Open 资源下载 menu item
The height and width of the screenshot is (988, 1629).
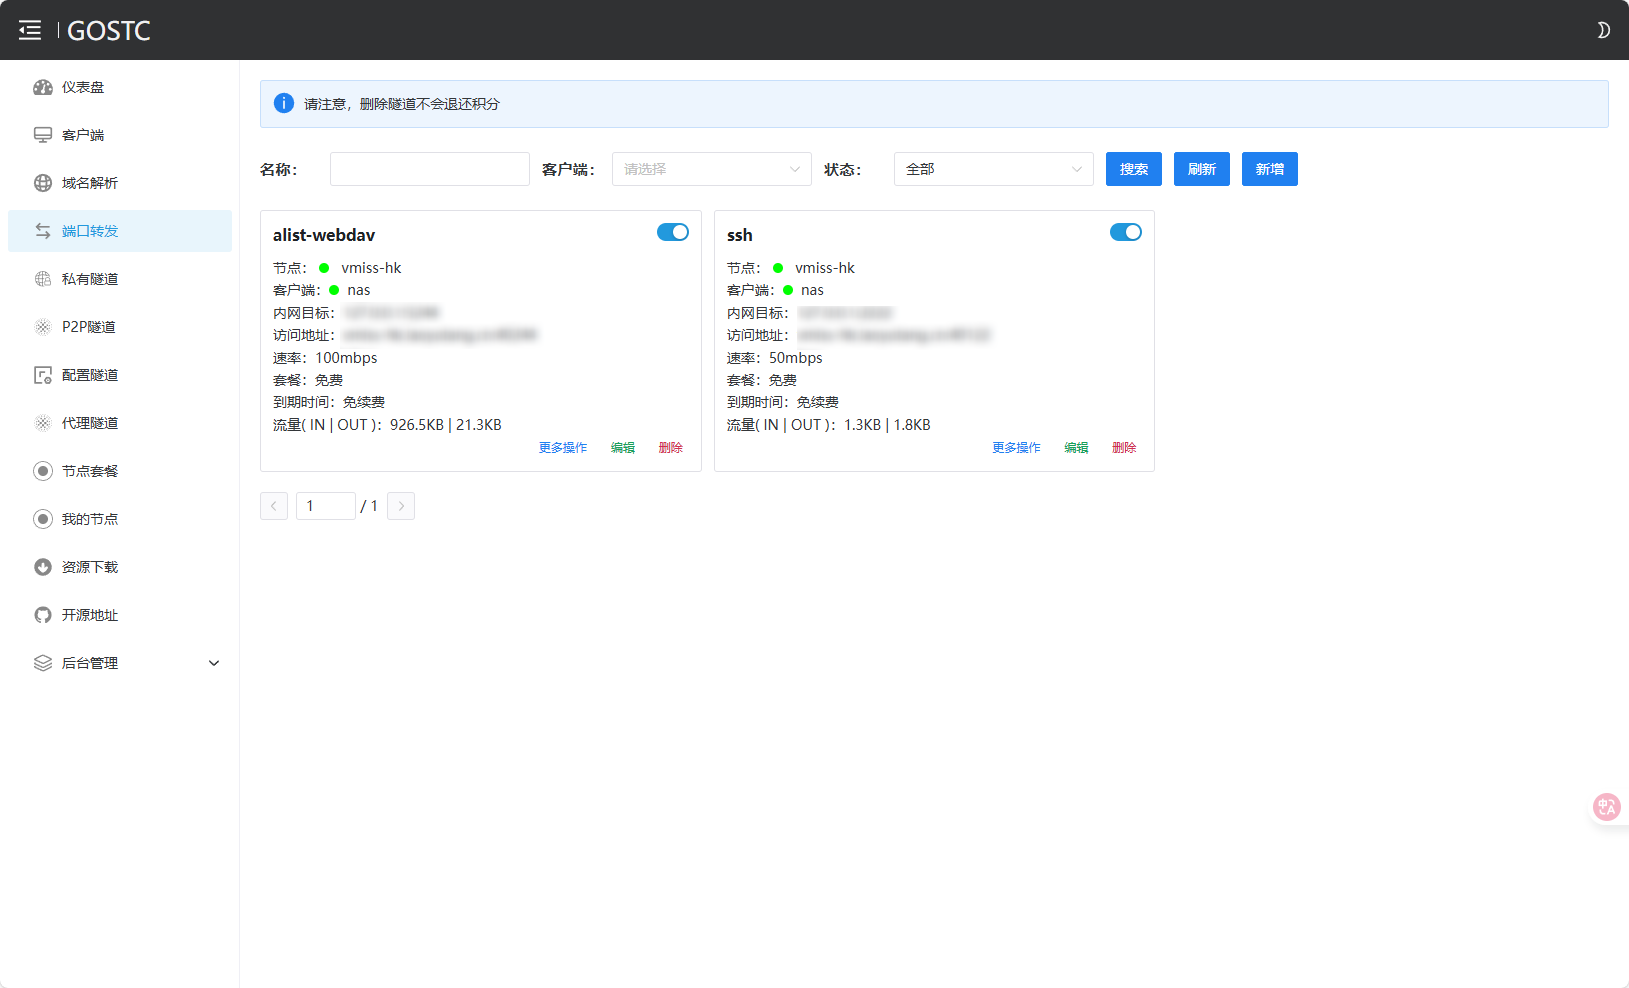tap(120, 567)
